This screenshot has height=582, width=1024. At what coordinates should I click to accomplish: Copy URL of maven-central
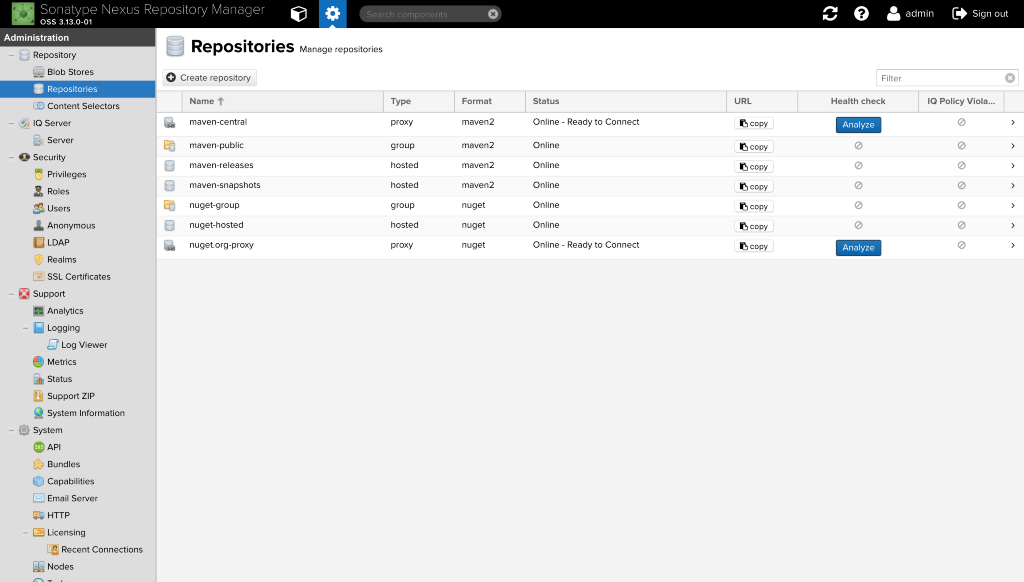coord(754,123)
